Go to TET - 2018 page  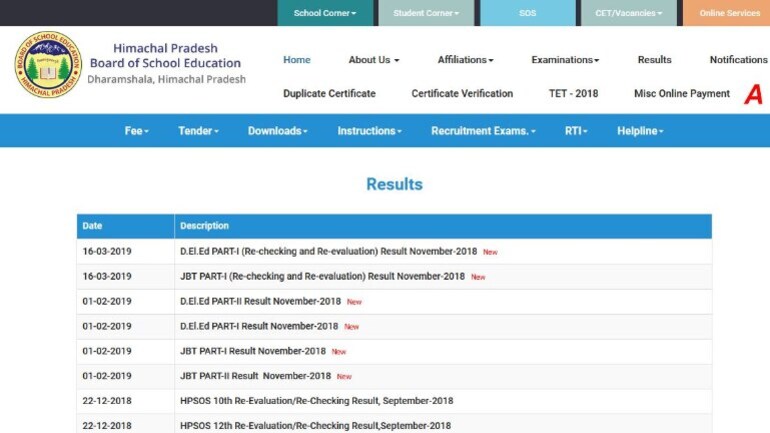click(x=573, y=94)
